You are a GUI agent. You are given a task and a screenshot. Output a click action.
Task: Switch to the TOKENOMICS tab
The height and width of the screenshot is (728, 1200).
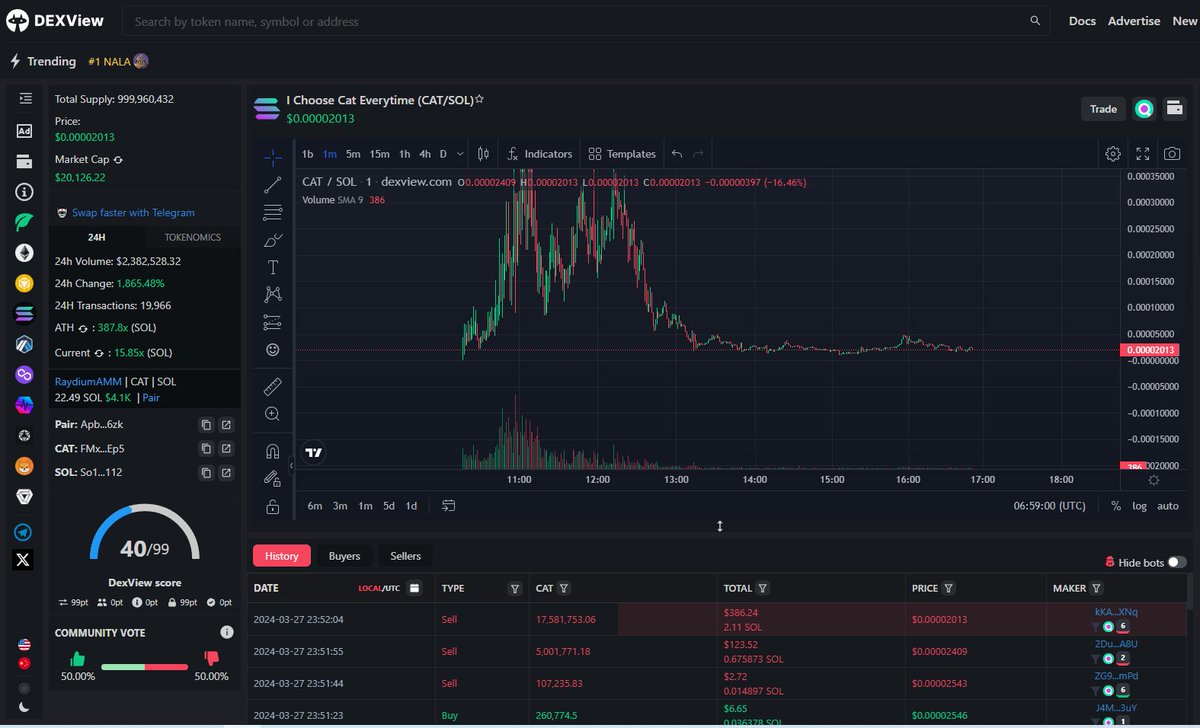tap(193, 238)
